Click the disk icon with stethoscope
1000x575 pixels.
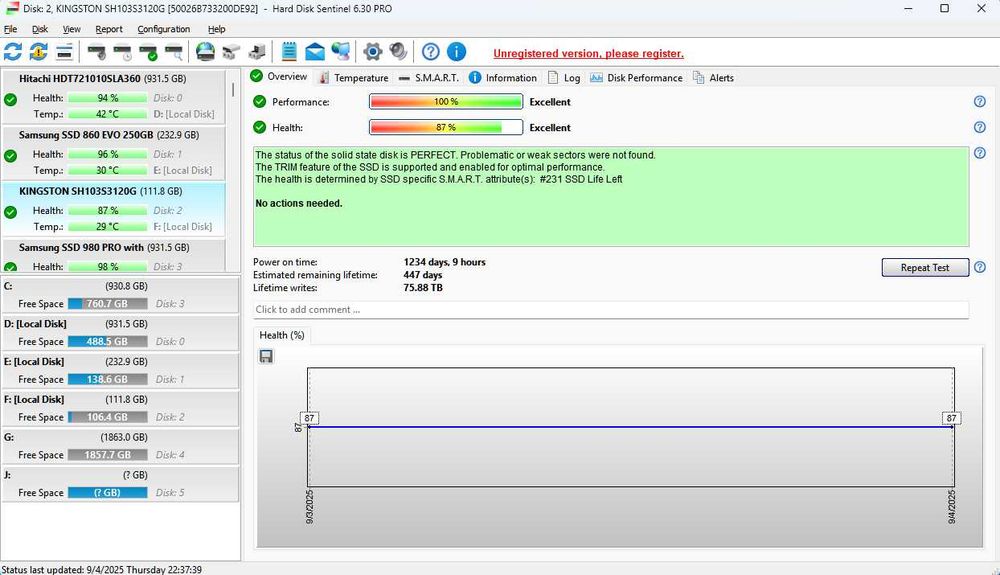tap(97, 52)
